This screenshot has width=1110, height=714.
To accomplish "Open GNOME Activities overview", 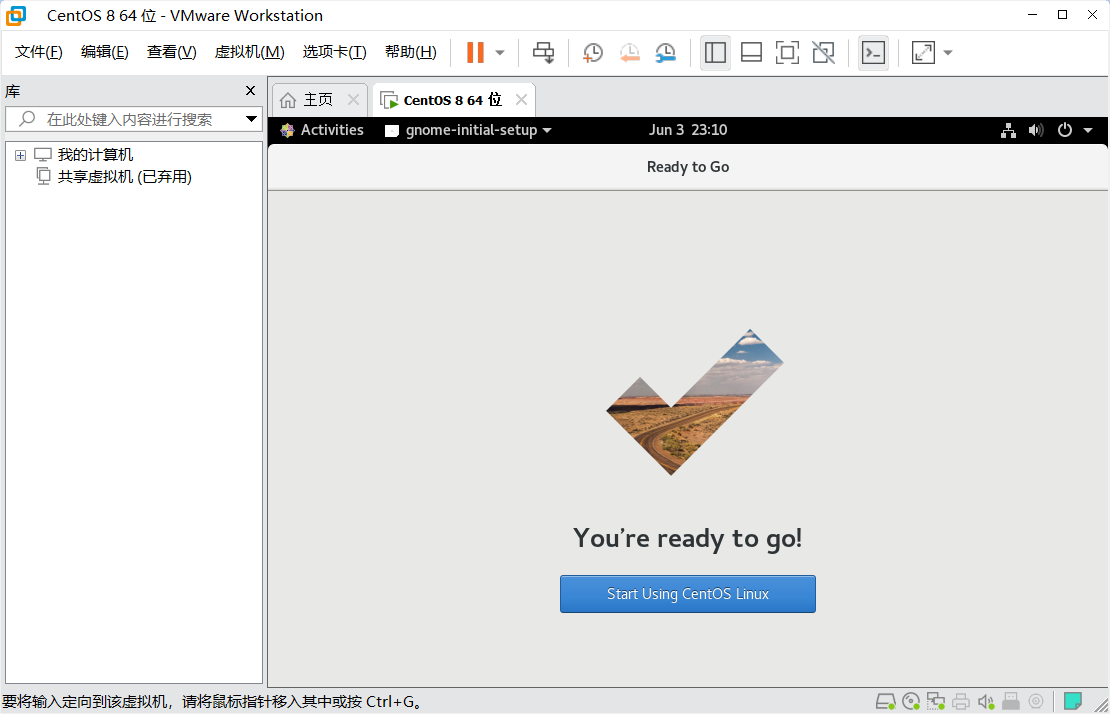I will pos(322,130).
